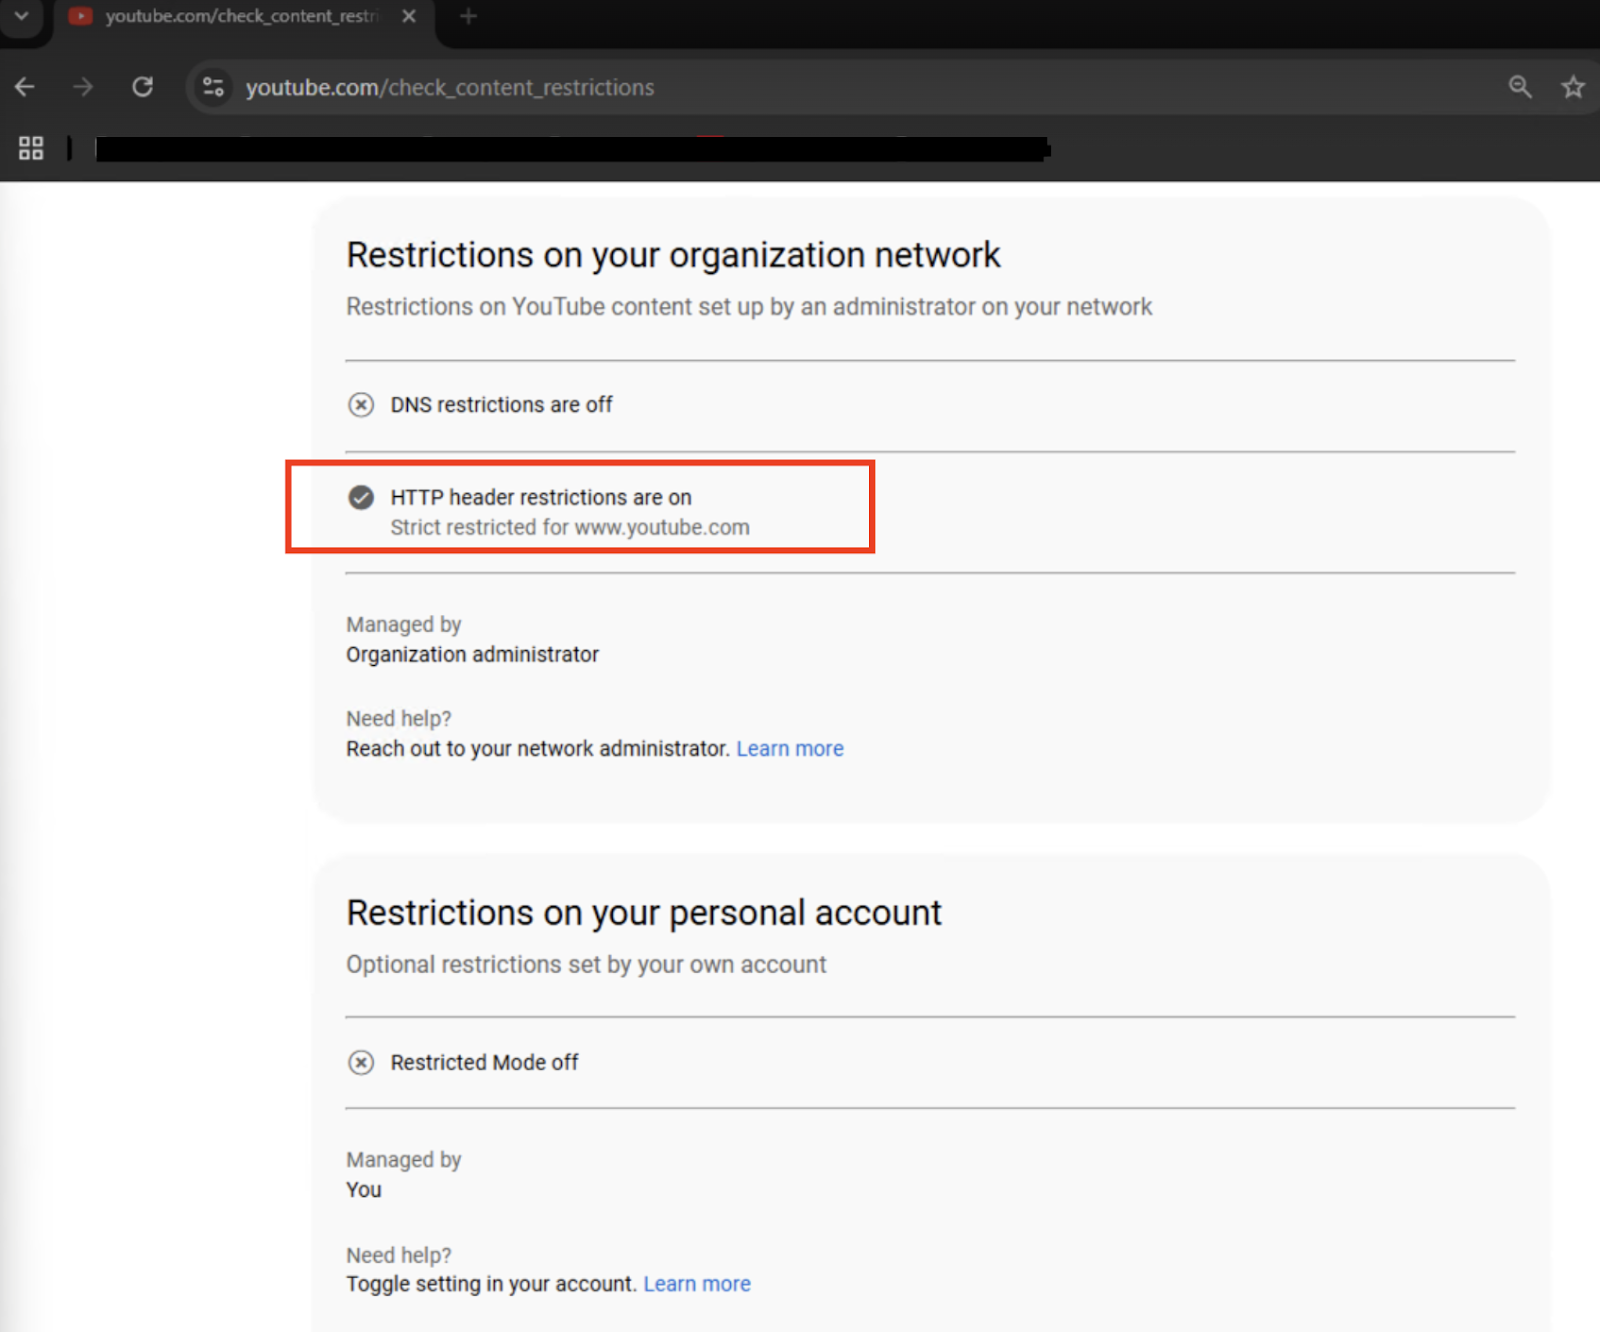Click 'Restrictions on your organization network' heading
Screen dimensions: 1600x1332
pos(673,255)
